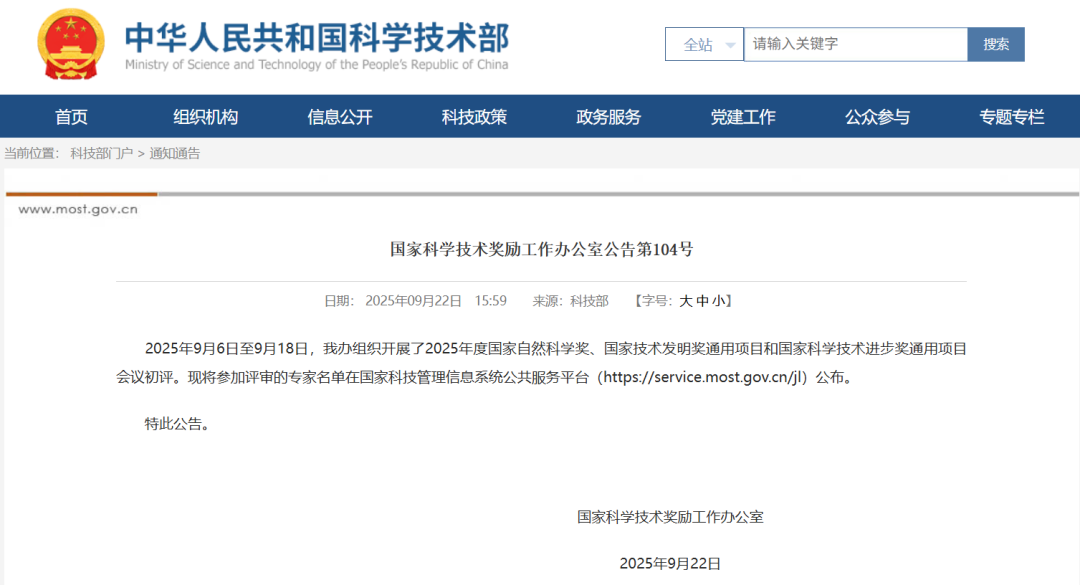
Task: Select 大 to enlarge the font size
Action: click(685, 300)
